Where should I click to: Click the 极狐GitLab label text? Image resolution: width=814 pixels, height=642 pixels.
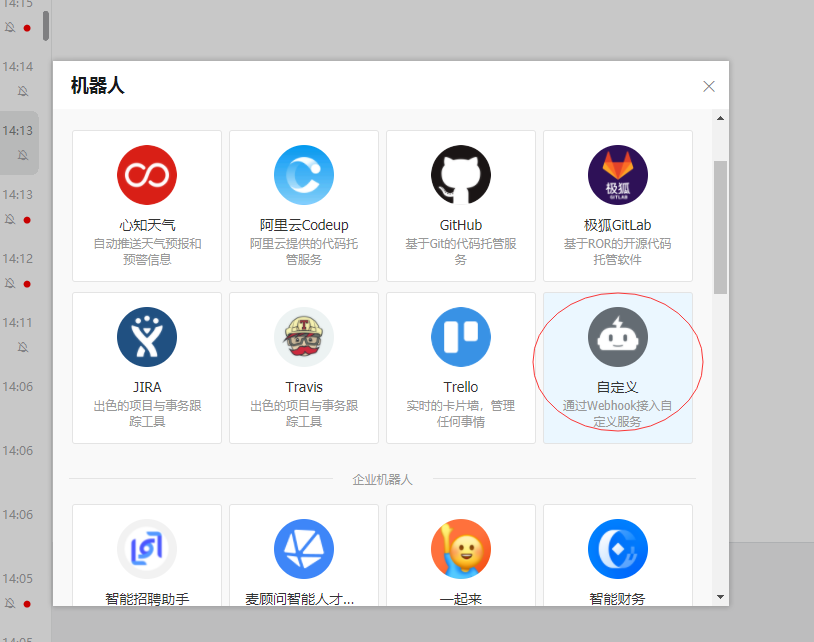pos(618,225)
